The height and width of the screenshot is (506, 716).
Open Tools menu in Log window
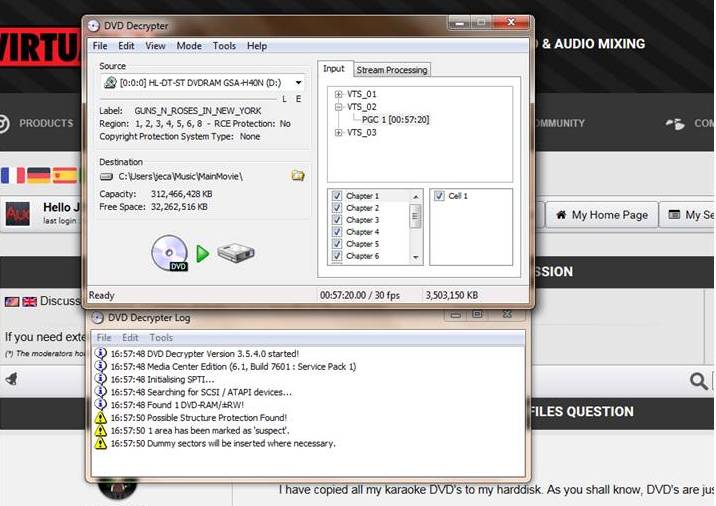point(161,337)
